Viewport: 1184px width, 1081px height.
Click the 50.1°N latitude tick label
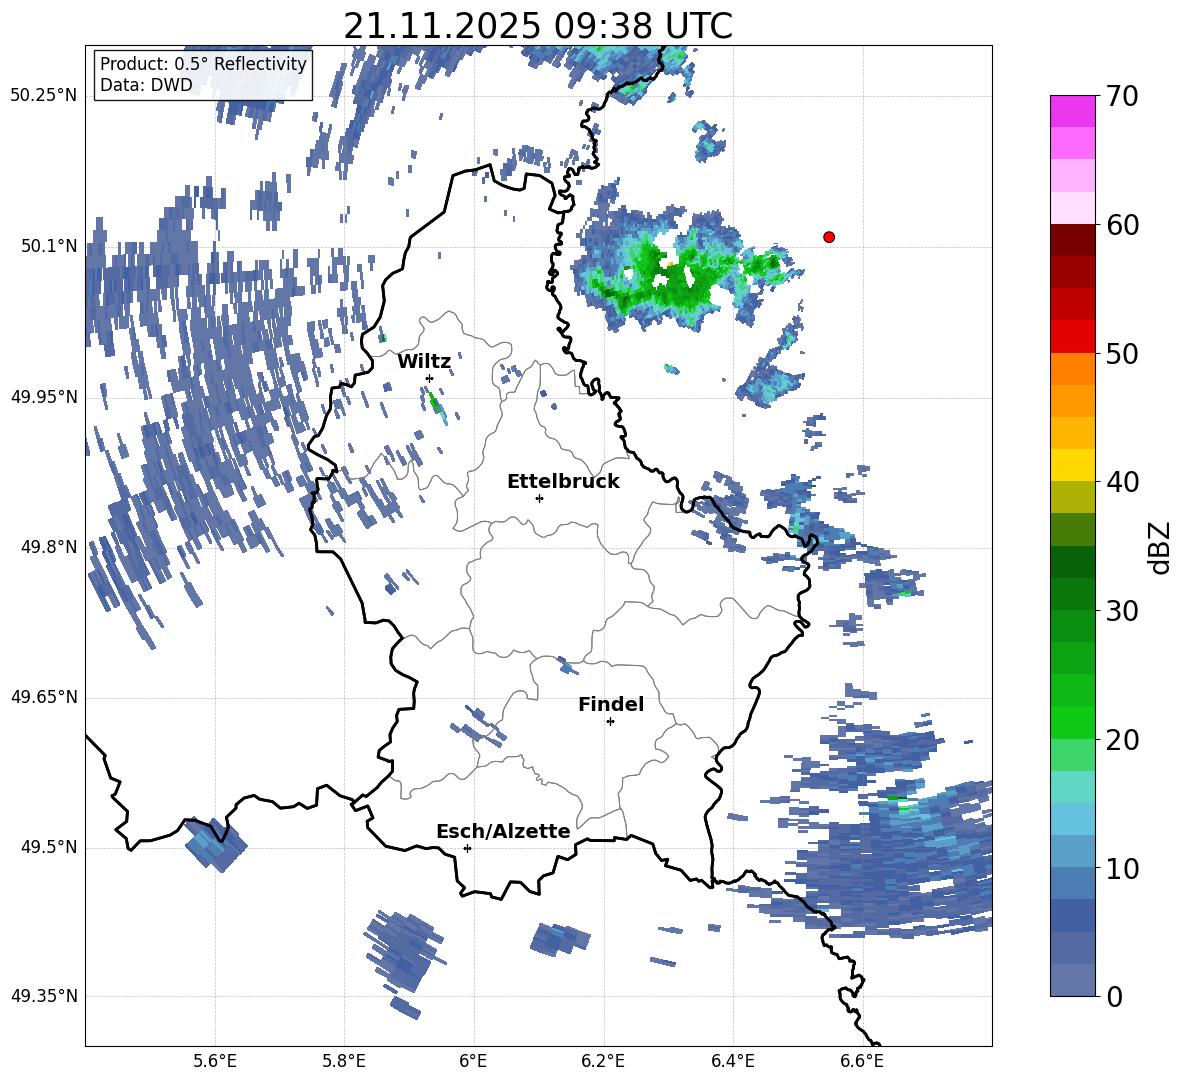click(x=48, y=246)
